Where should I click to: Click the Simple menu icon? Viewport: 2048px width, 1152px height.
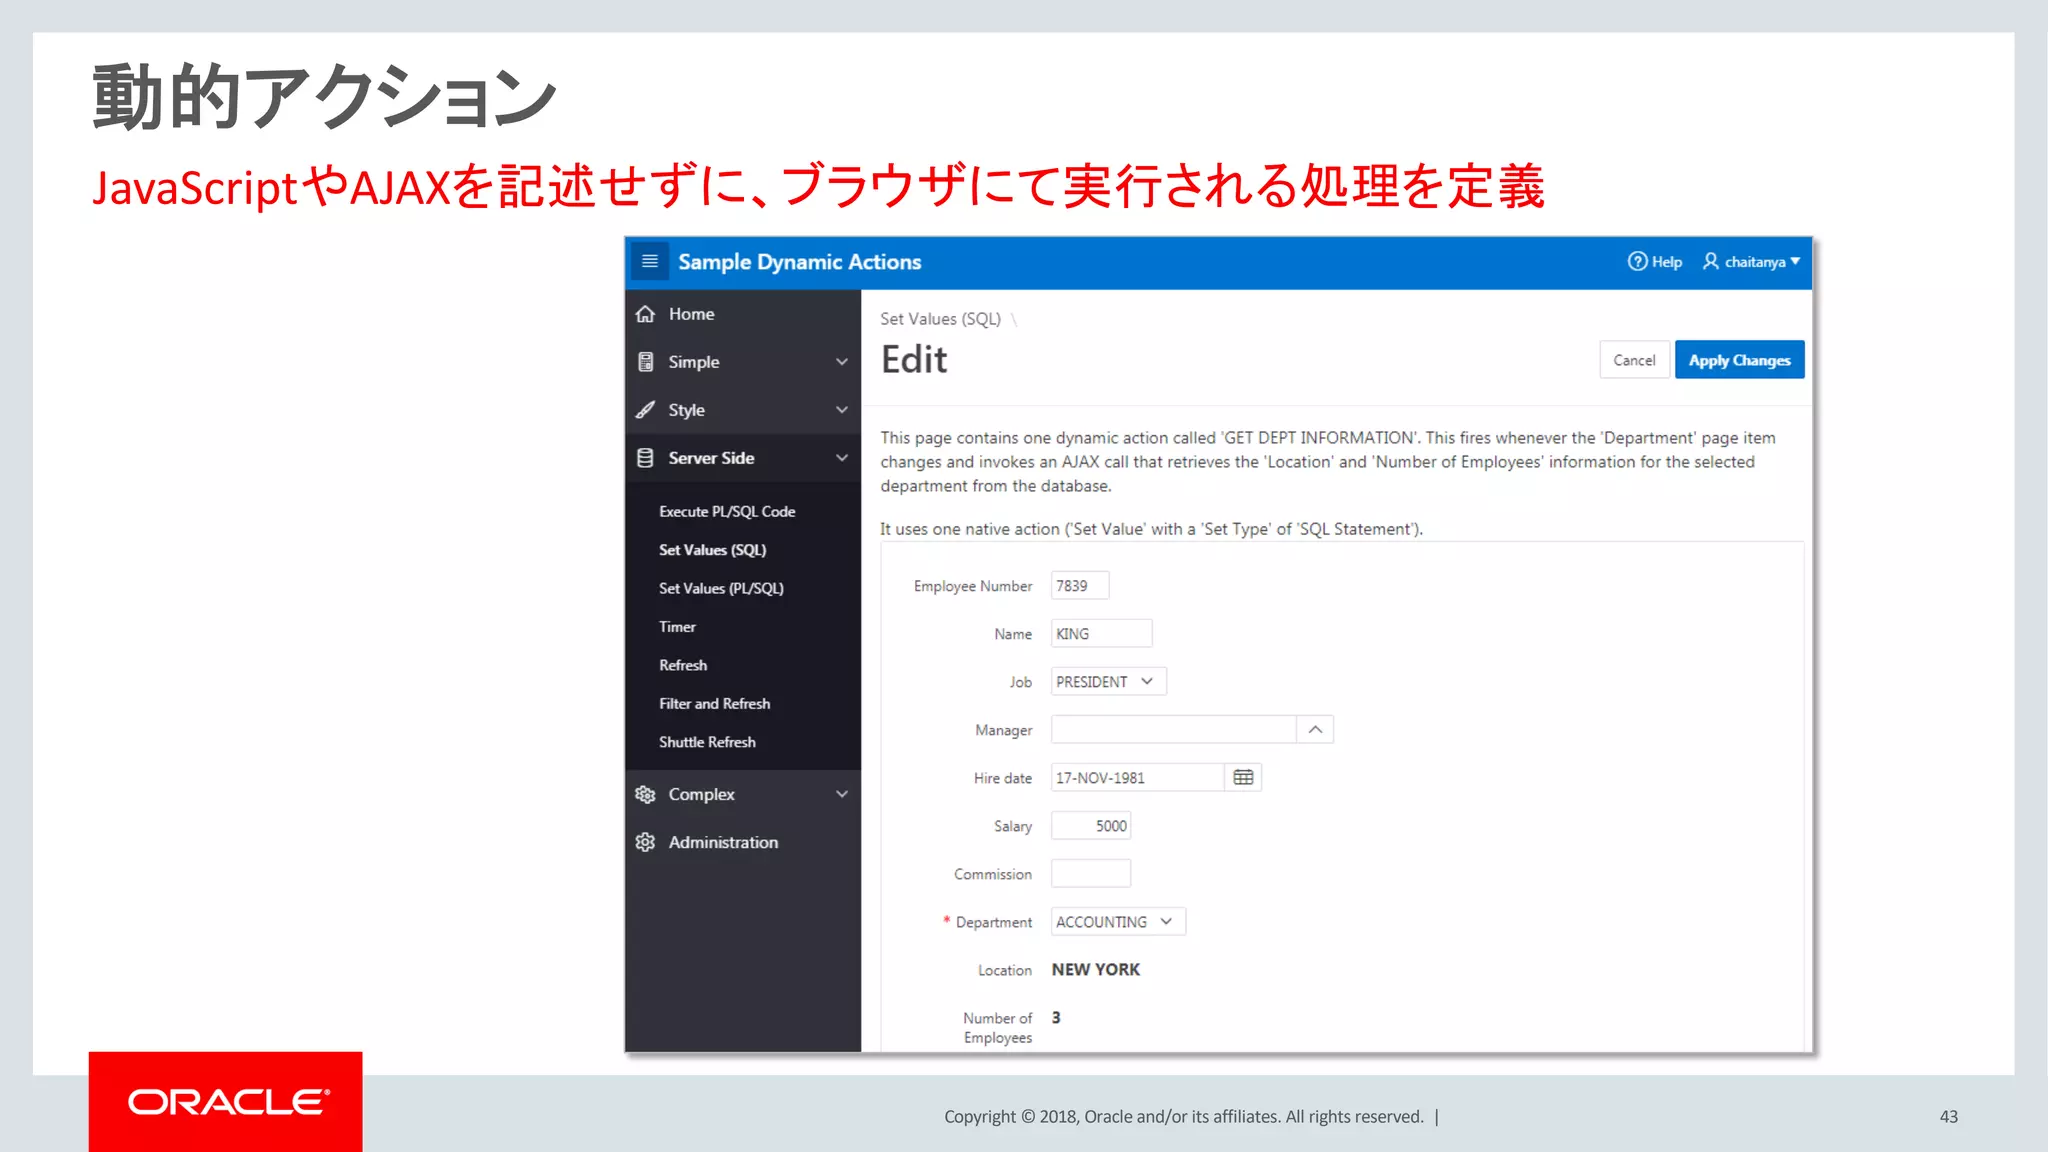click(x=645, y=362)
